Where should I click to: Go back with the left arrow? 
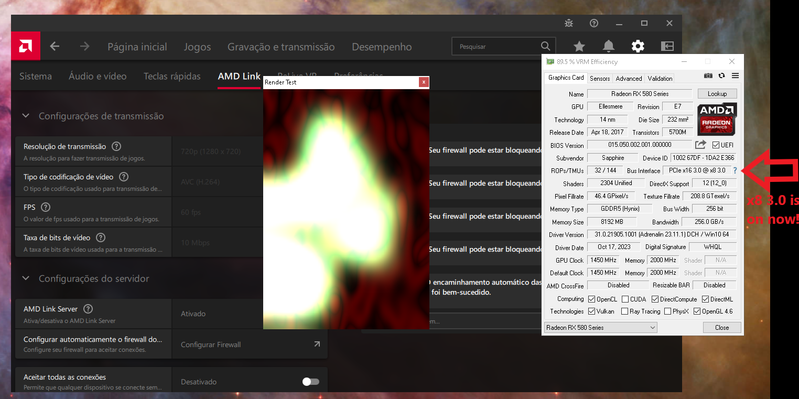click(x=55, y=46)
